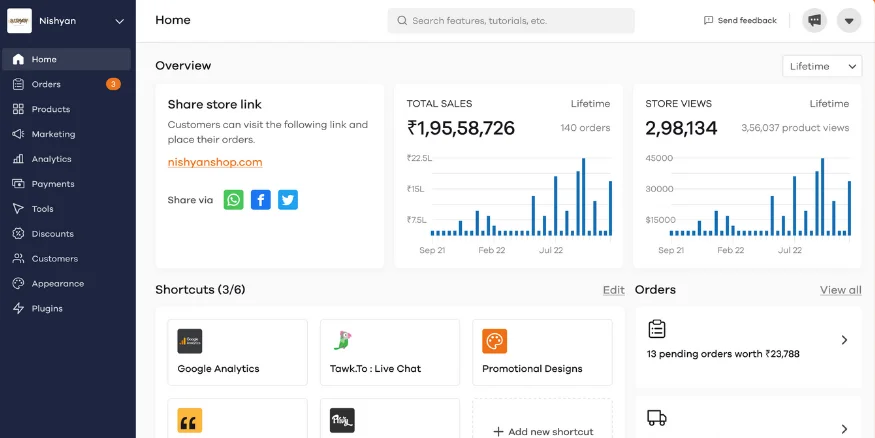Viewport: 875px width, 438px height.
Task: Click the yellow quotation mark shortcut icon
Action: [190, 421]
